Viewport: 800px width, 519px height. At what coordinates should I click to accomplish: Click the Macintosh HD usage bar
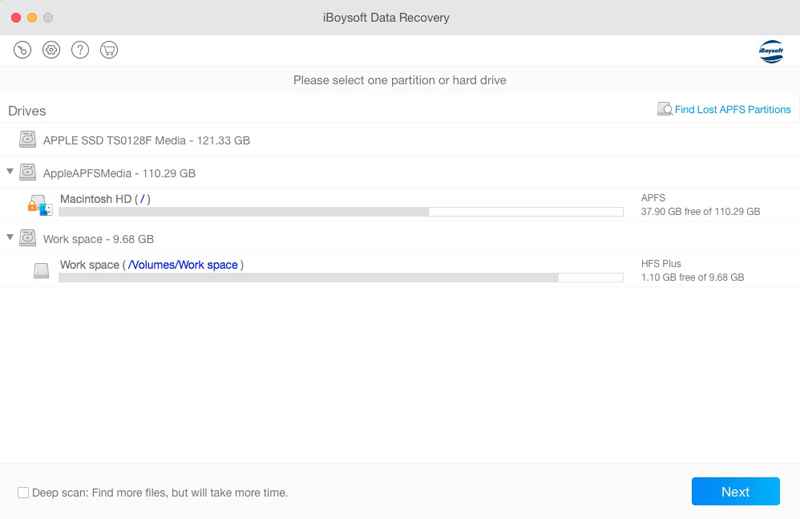pos(341,212)
